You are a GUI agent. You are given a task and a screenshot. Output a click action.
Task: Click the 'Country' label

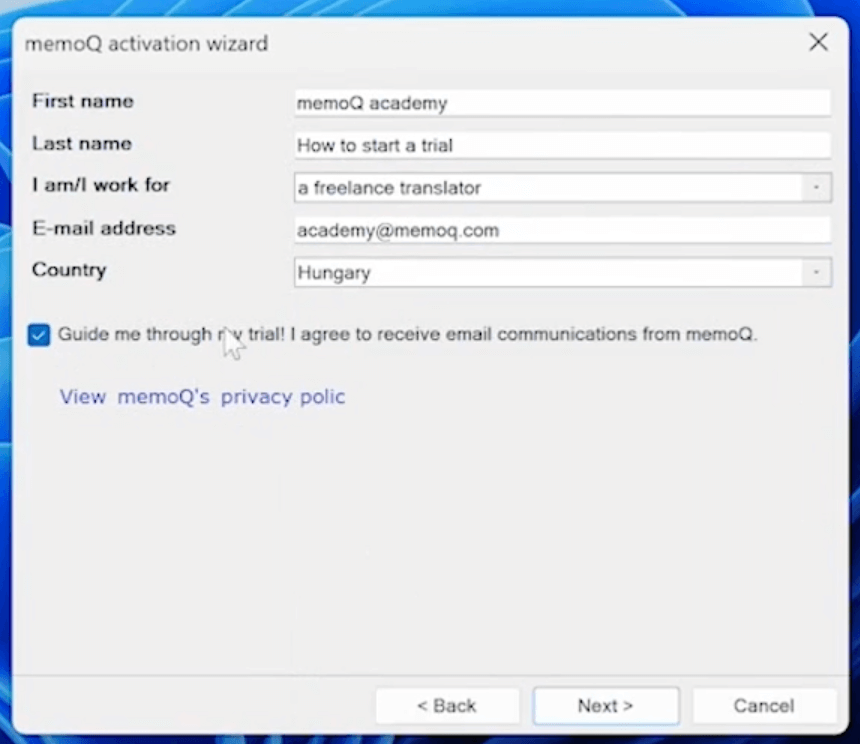69,270
